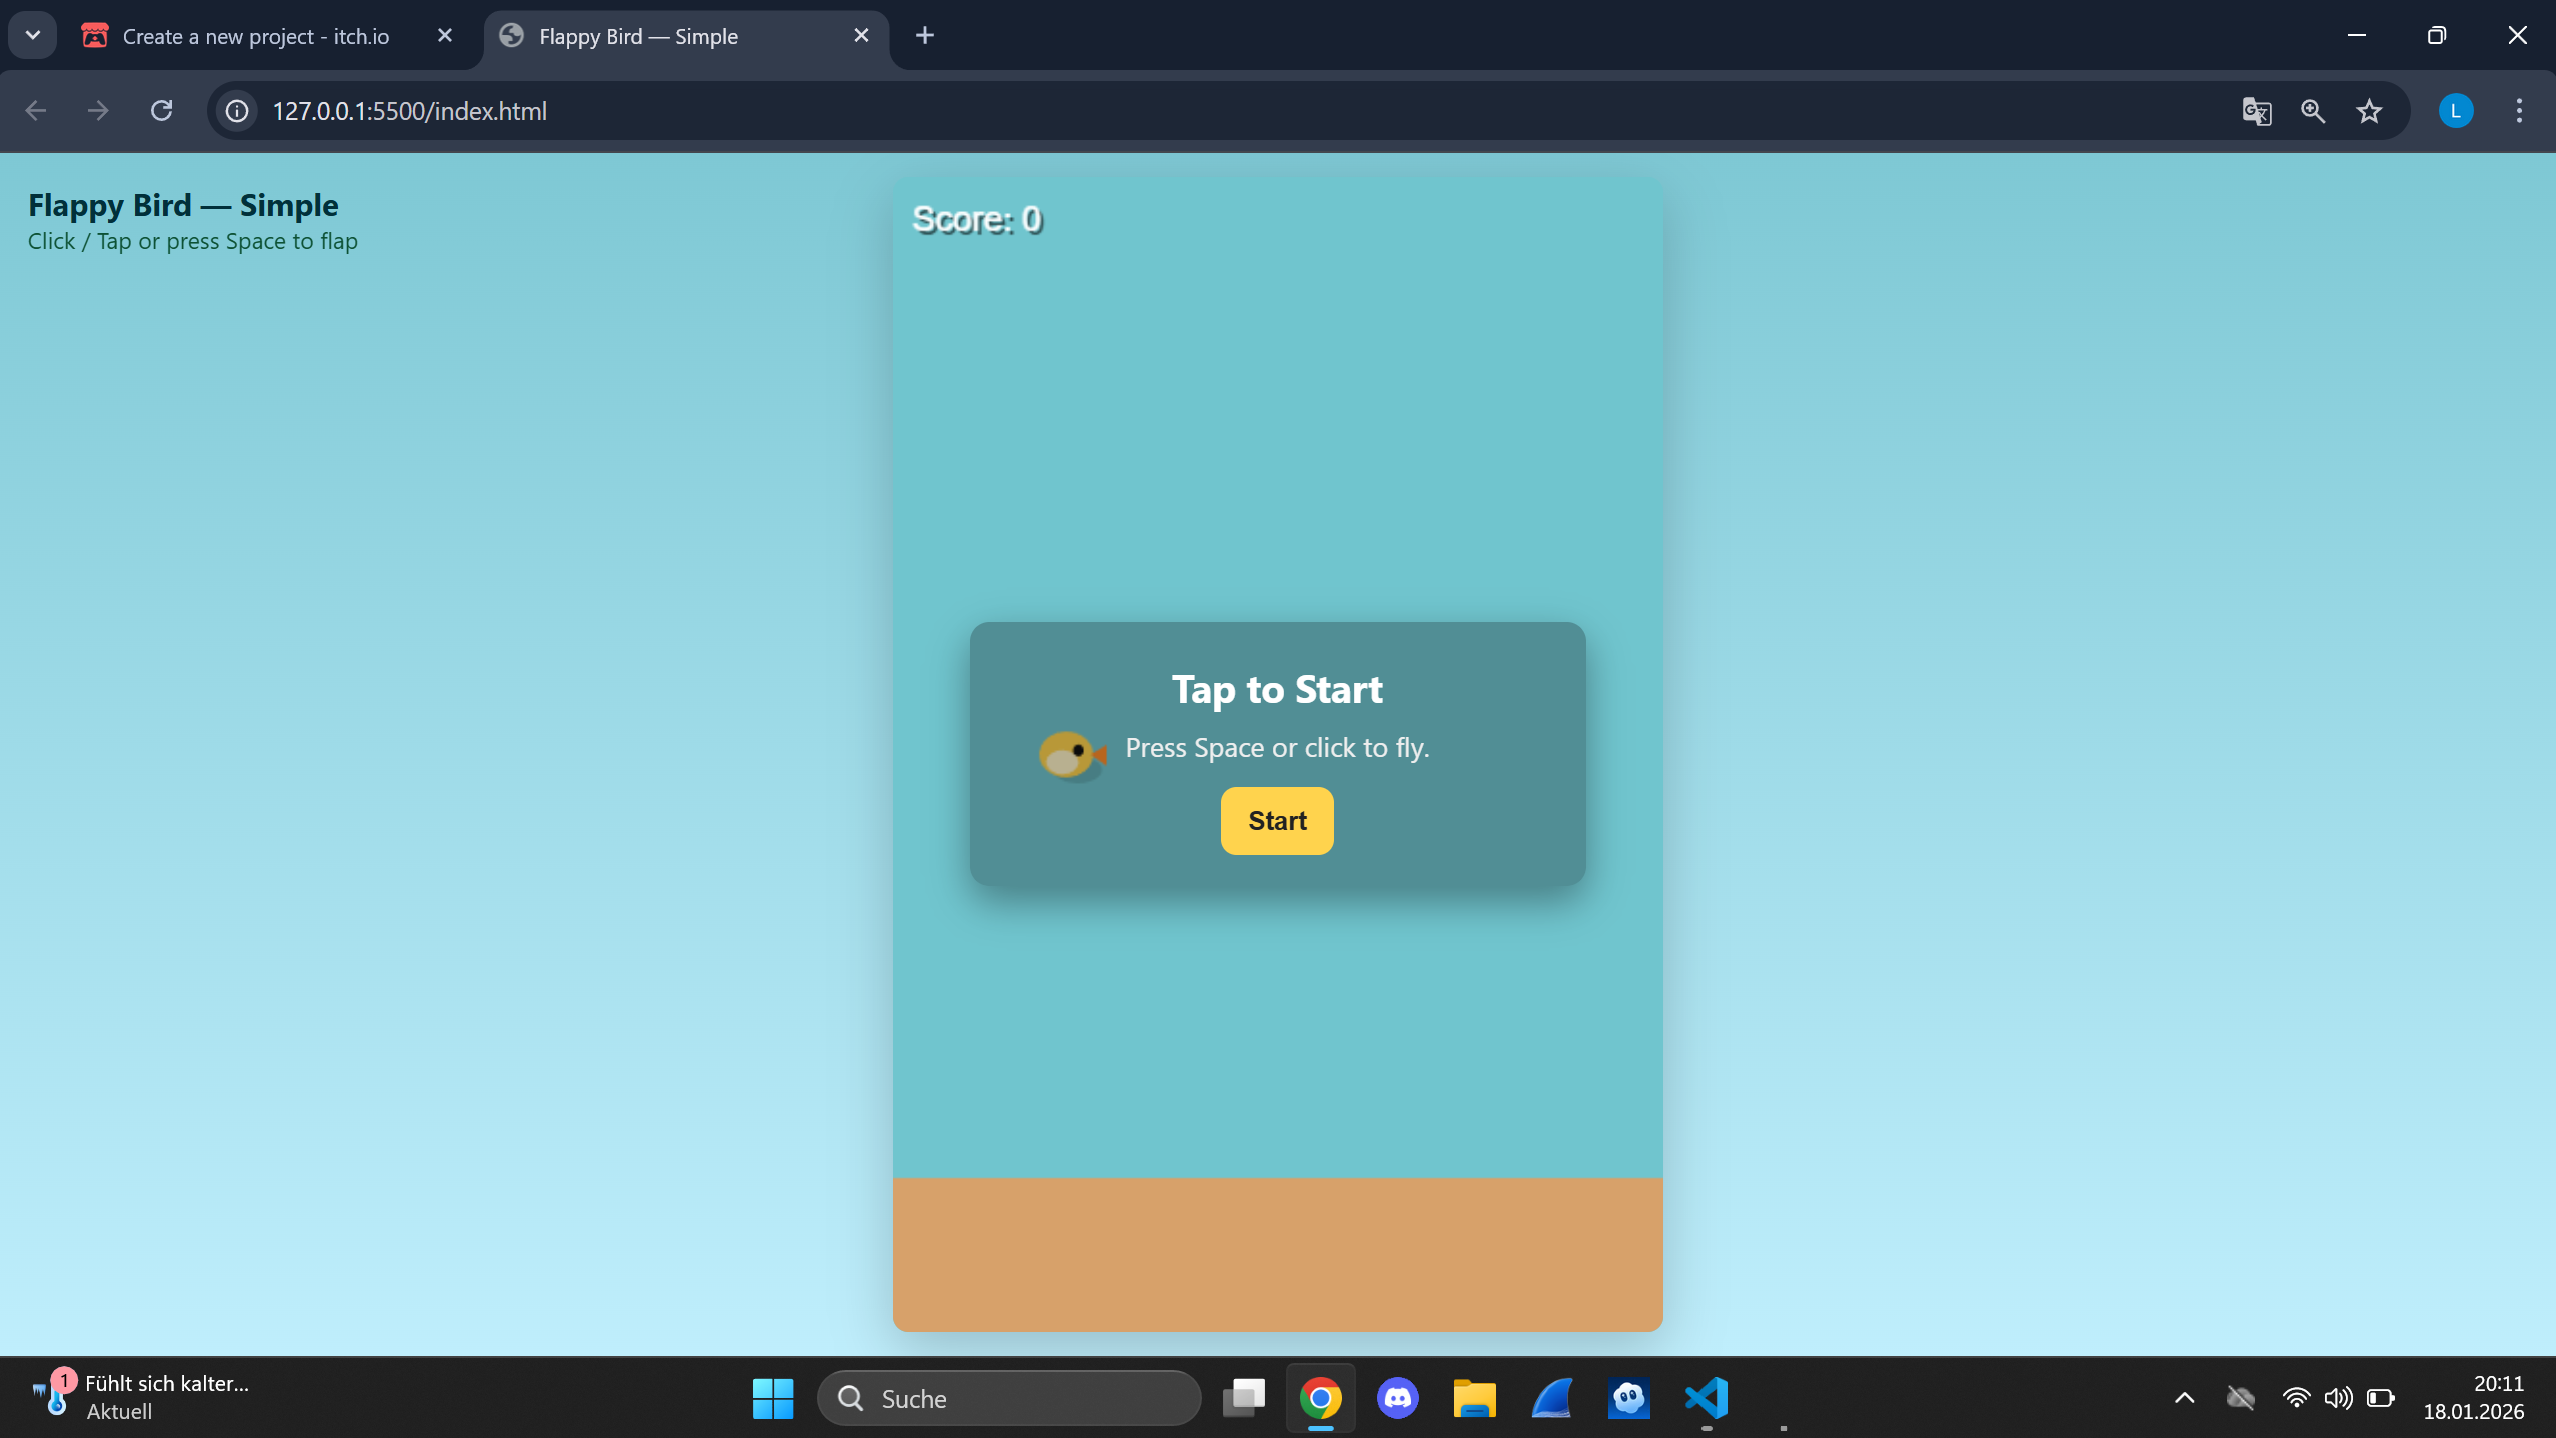This screenshot has width=2556, height=1438.
Task: Open Chrome three-dot menu
Action: tap(2519, 111)
